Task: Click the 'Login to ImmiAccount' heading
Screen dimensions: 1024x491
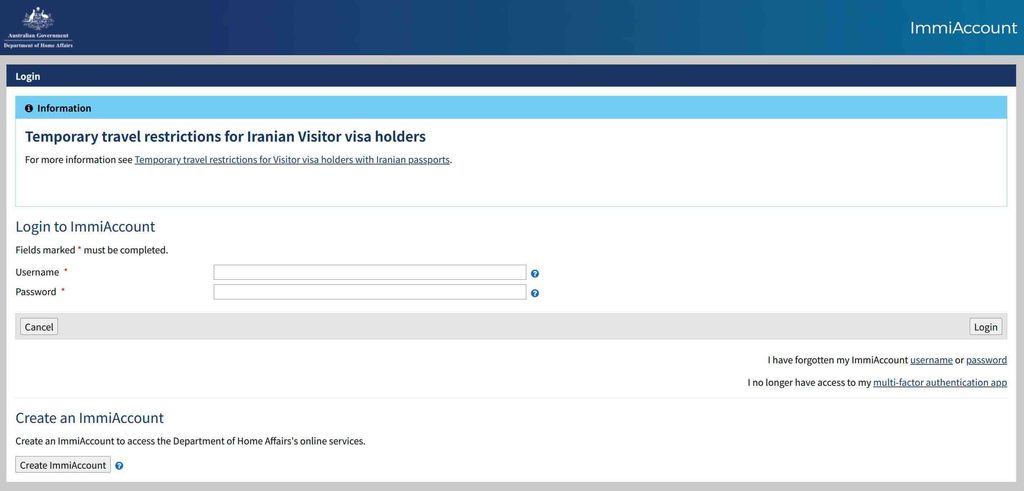Action: coord(86,227)
